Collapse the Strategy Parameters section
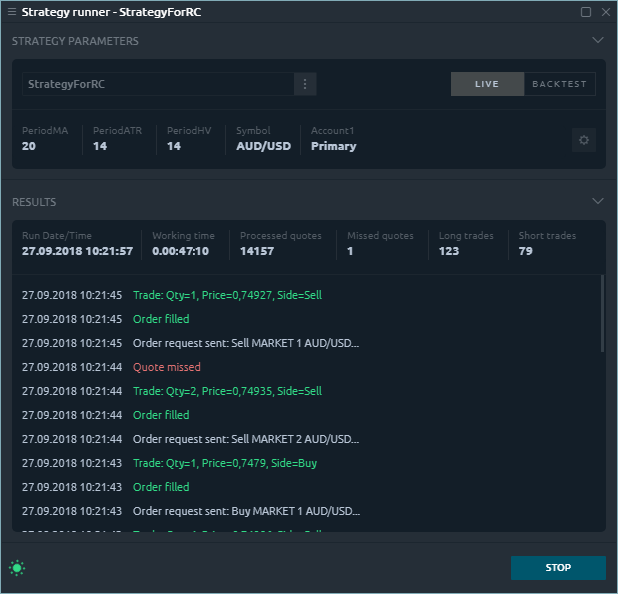The height and width of the screenshot is (594, 618). [x=598, y=41]
